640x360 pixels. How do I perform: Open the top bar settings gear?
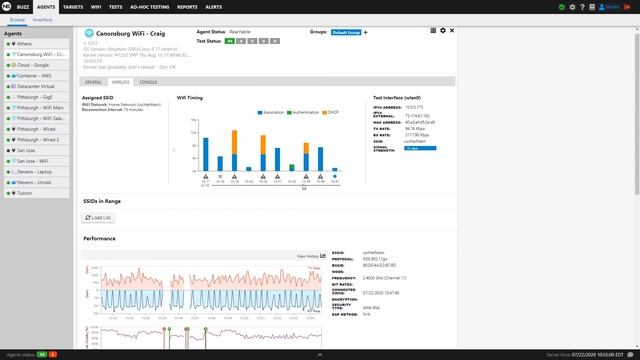pos(572,7)
